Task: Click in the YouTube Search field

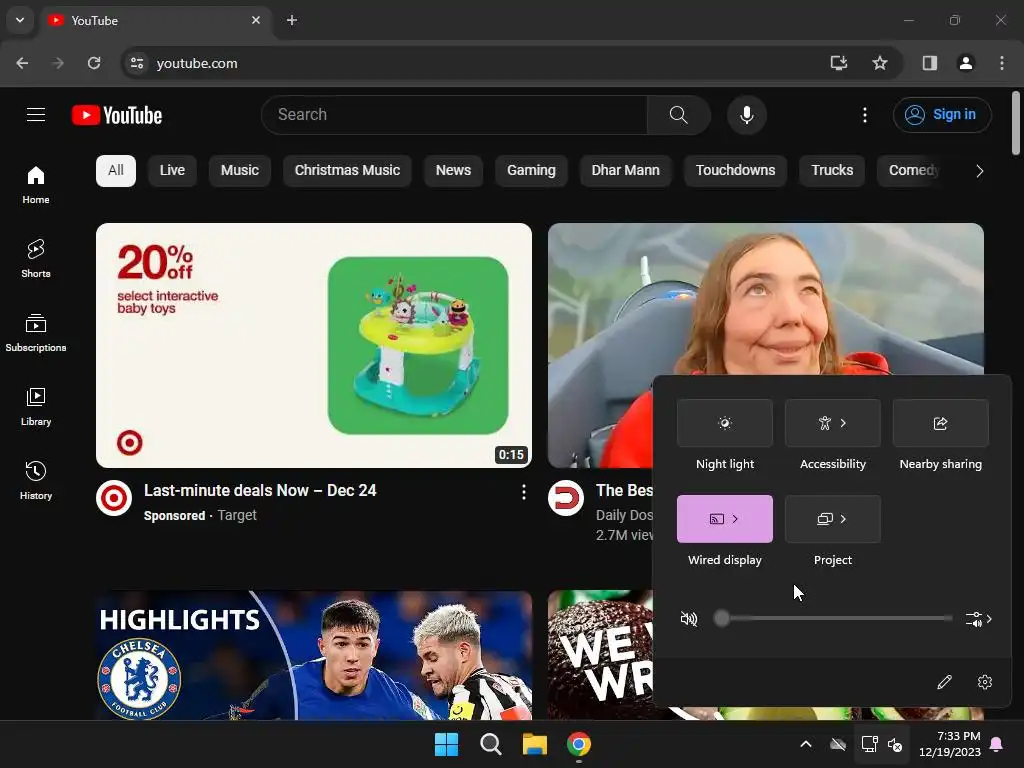Action: pyautogui.click(x=454, y=115)
